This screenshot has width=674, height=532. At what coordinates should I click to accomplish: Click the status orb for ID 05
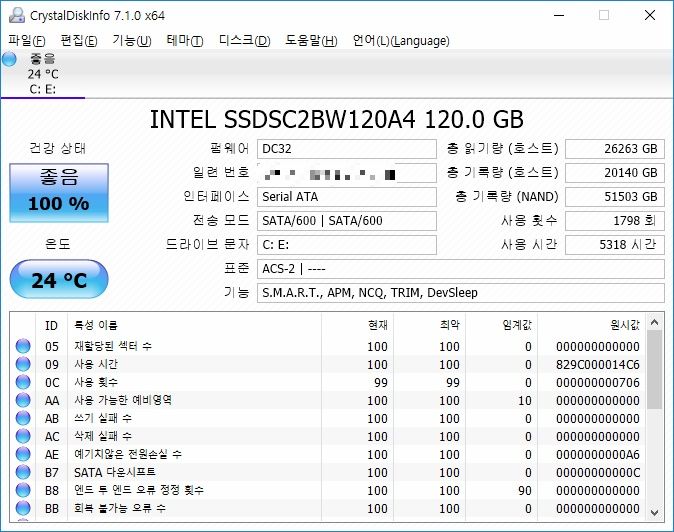[x=23, y=346]
